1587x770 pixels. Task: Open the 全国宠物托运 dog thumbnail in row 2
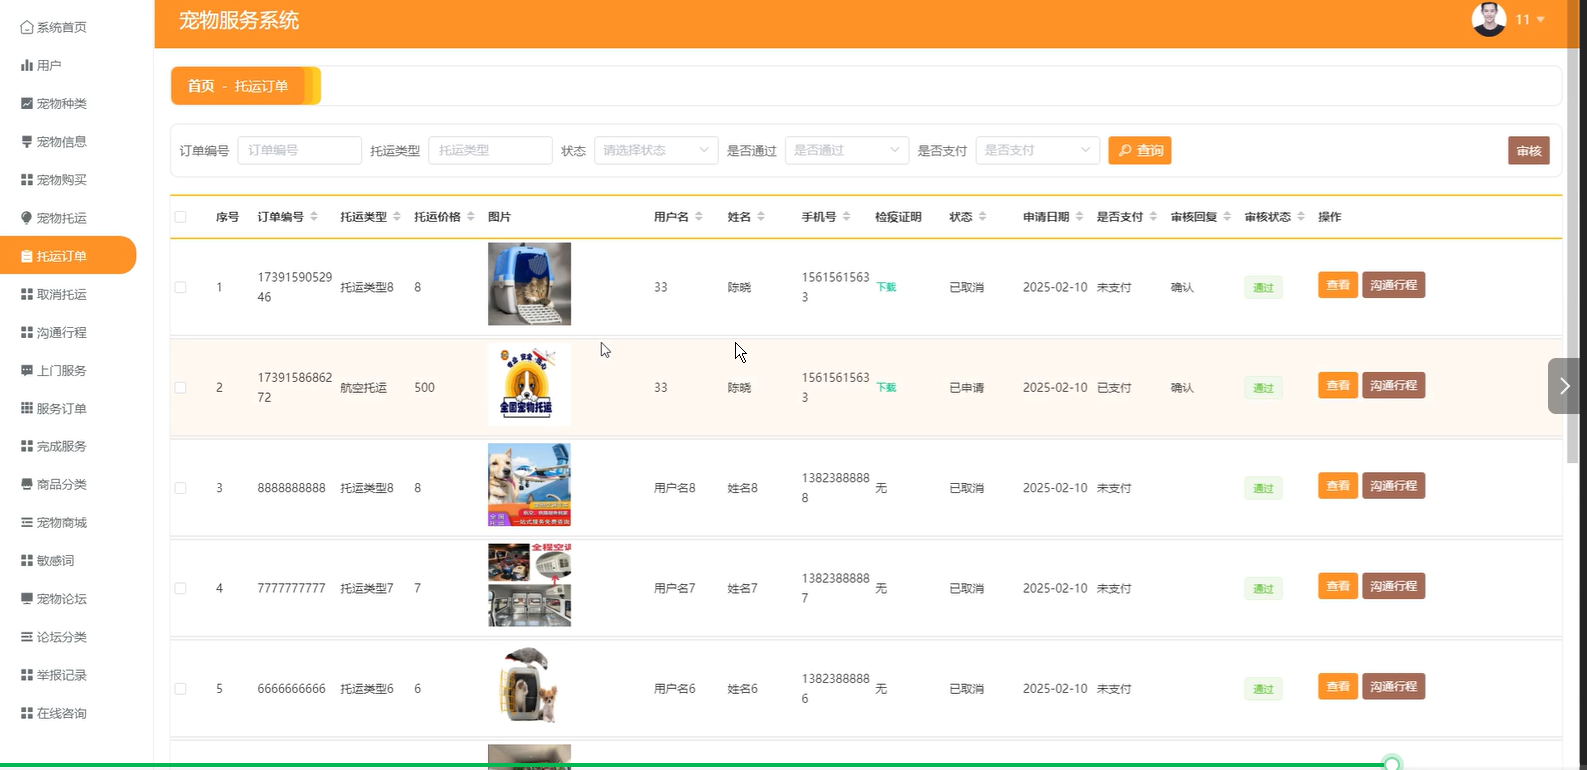529,385
